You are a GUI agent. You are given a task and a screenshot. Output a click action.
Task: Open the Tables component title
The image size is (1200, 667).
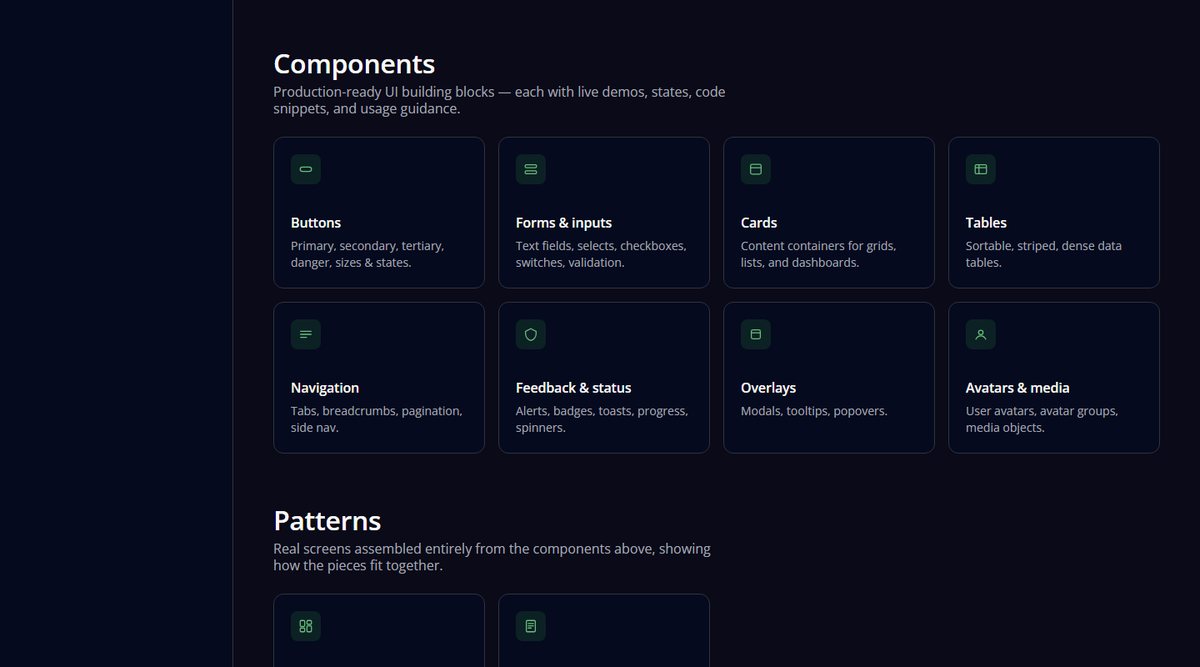(986, 223)
